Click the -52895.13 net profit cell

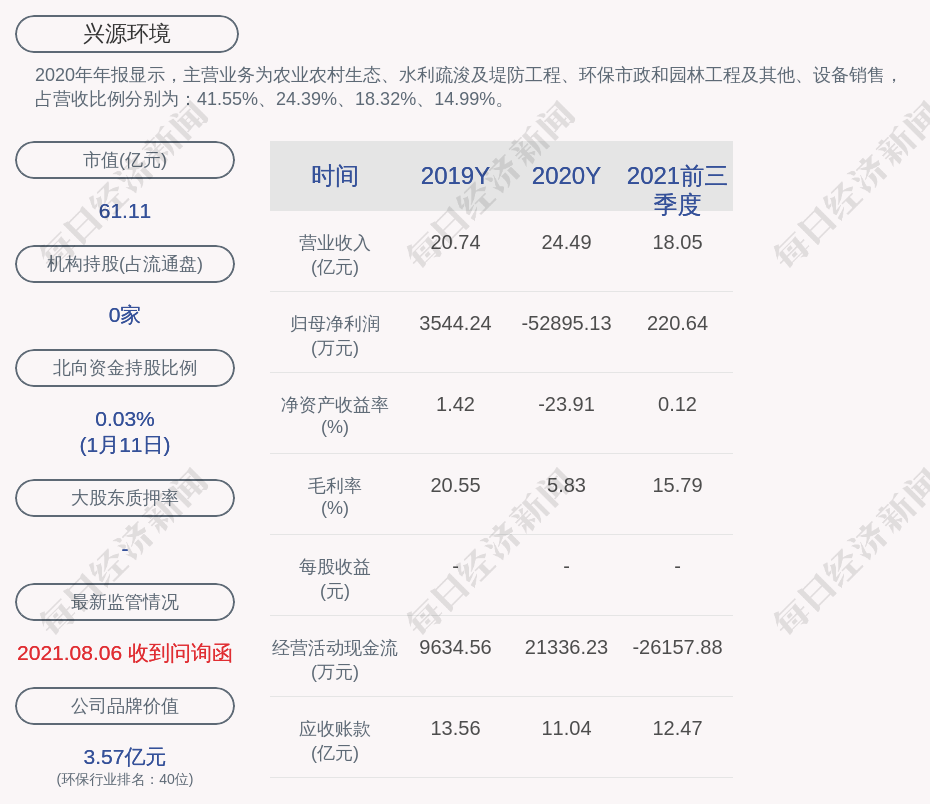[x=566, y=324]
